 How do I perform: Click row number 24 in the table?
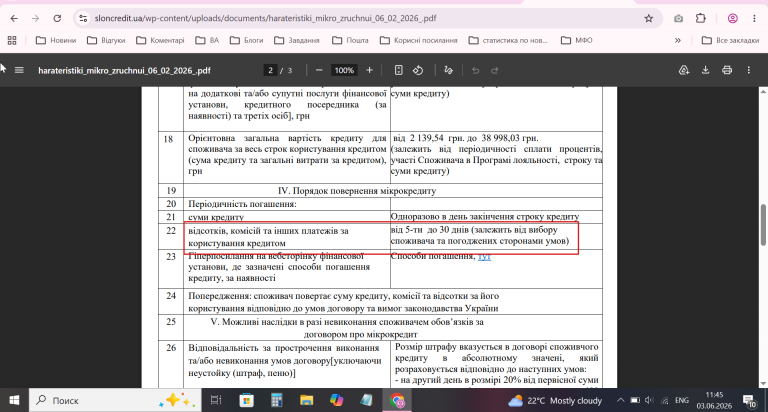click(170, 296)
